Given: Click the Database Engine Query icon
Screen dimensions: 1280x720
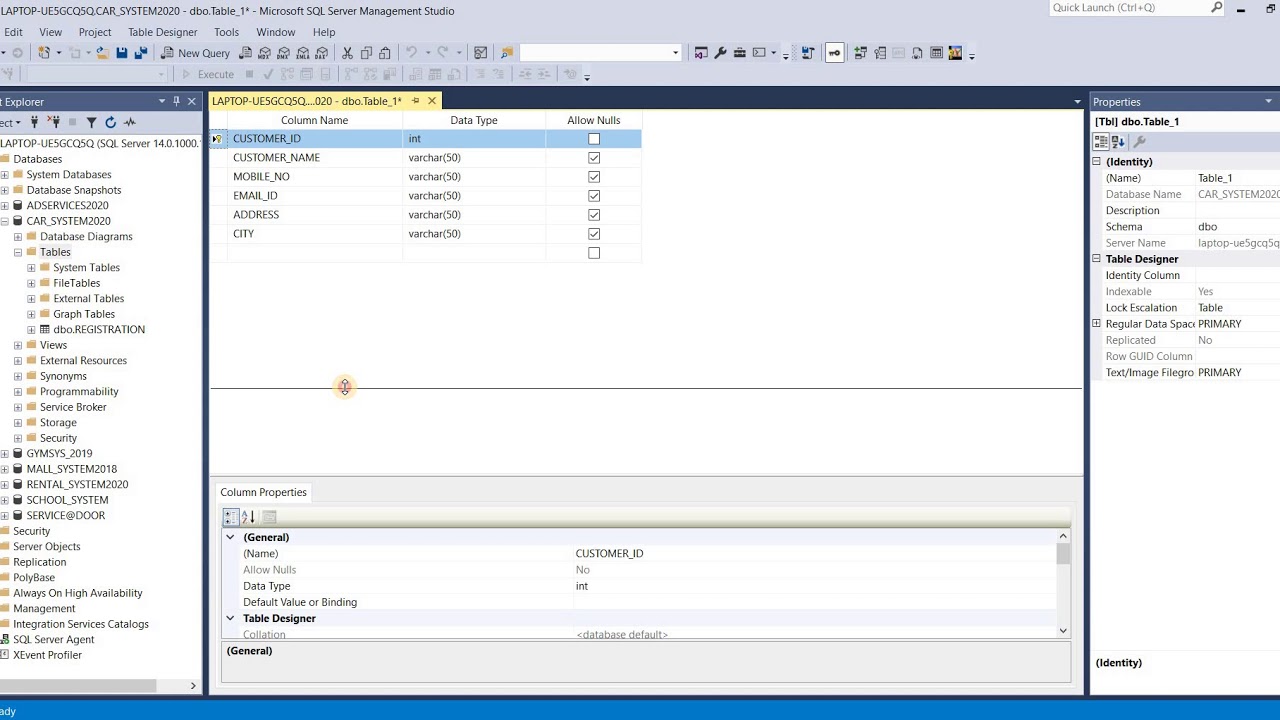Looking at the screenshot, I should pyautogui.click(x=246, y=53).
